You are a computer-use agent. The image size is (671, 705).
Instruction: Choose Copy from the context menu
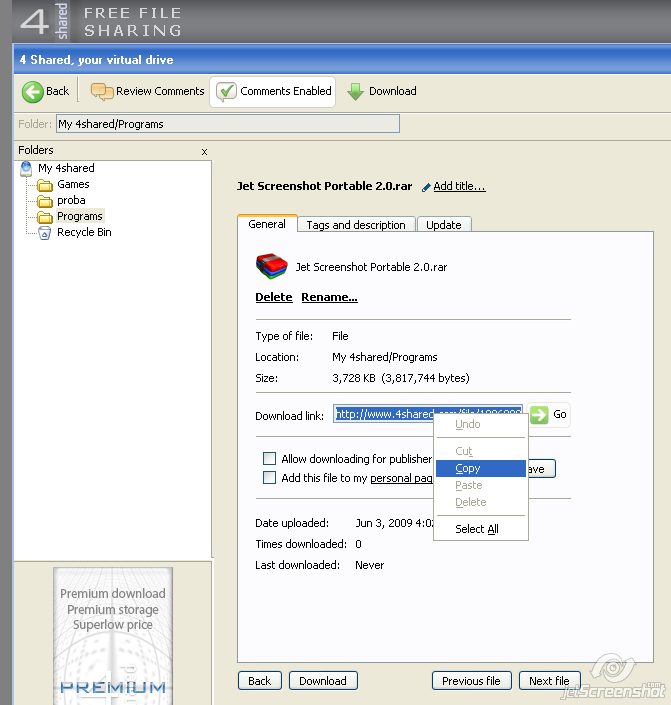[481, 468]
